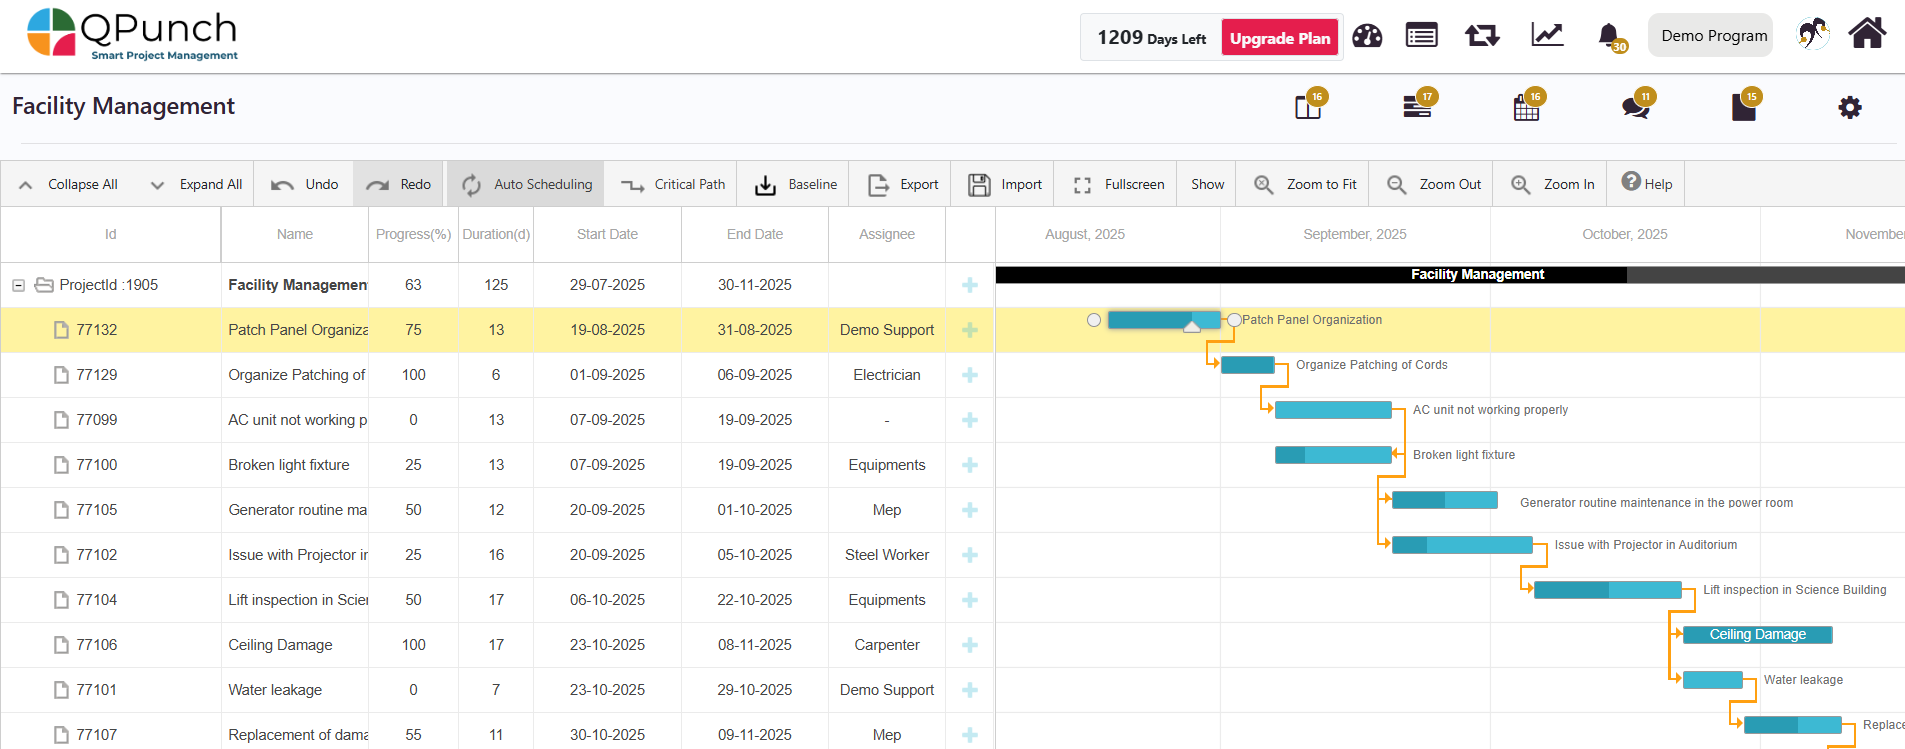This screenshot has width=1905, height=749.
Task: Open the calendar icon with badge
Action: point(1526,107)
